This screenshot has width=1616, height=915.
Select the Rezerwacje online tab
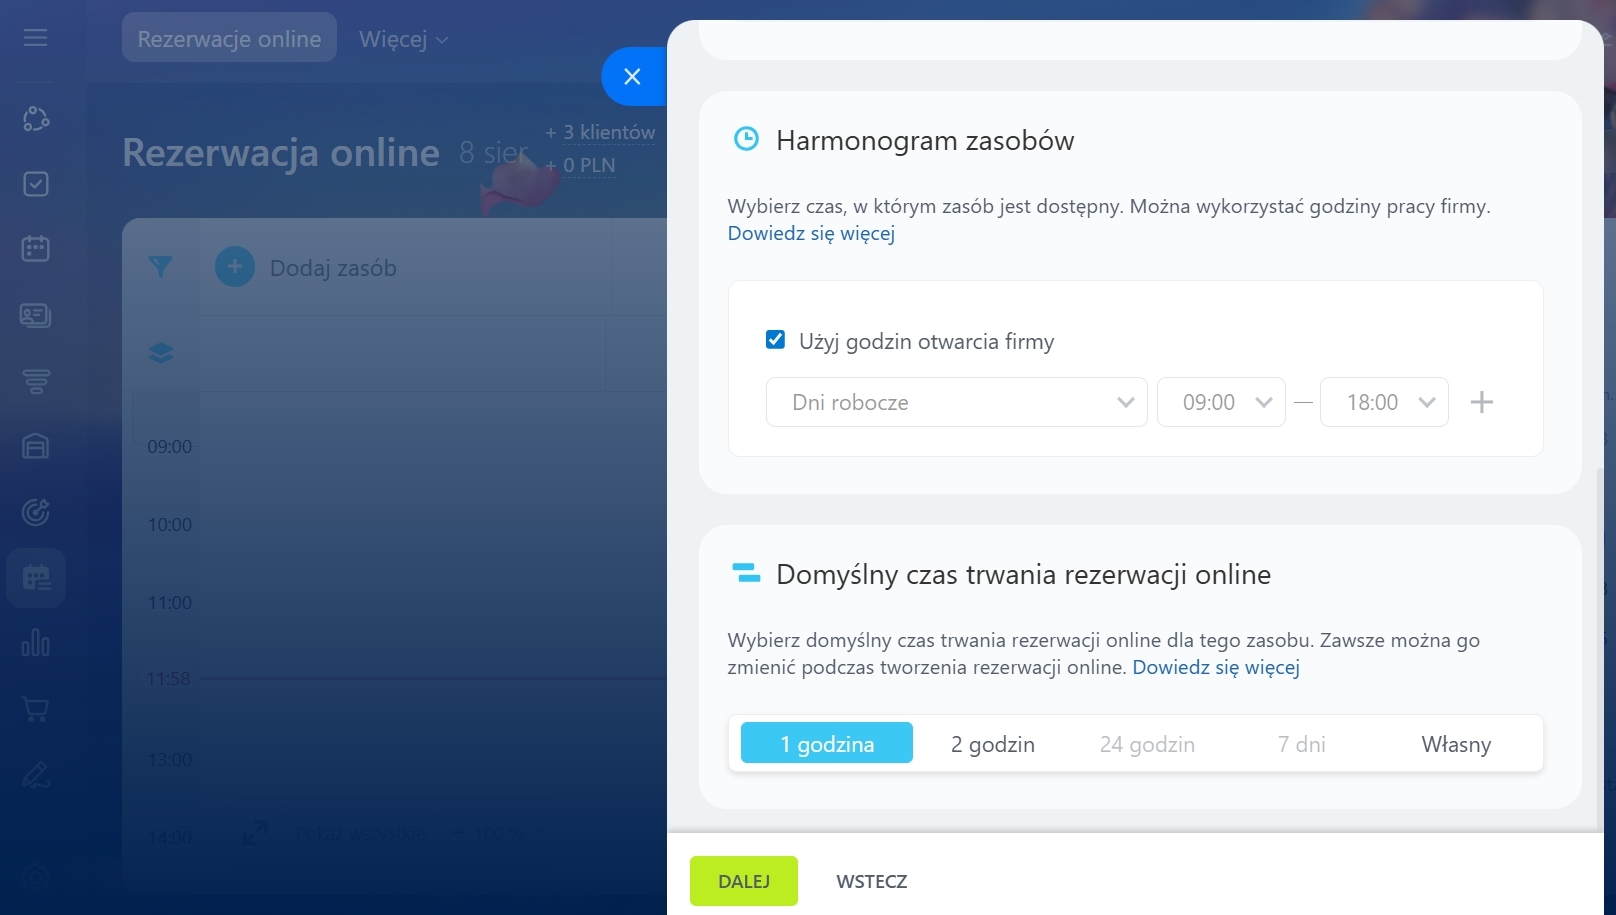[x=229, y=38]
